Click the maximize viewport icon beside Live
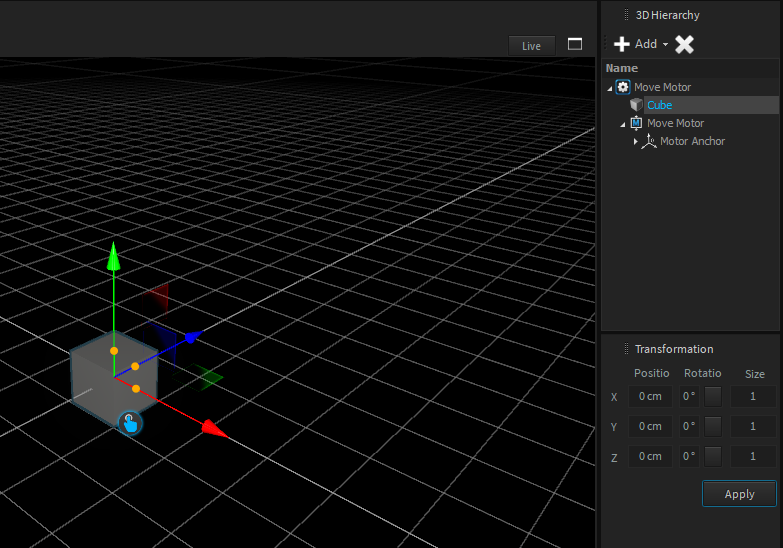Viewport: 783px width, 548px height. point(575,45)
